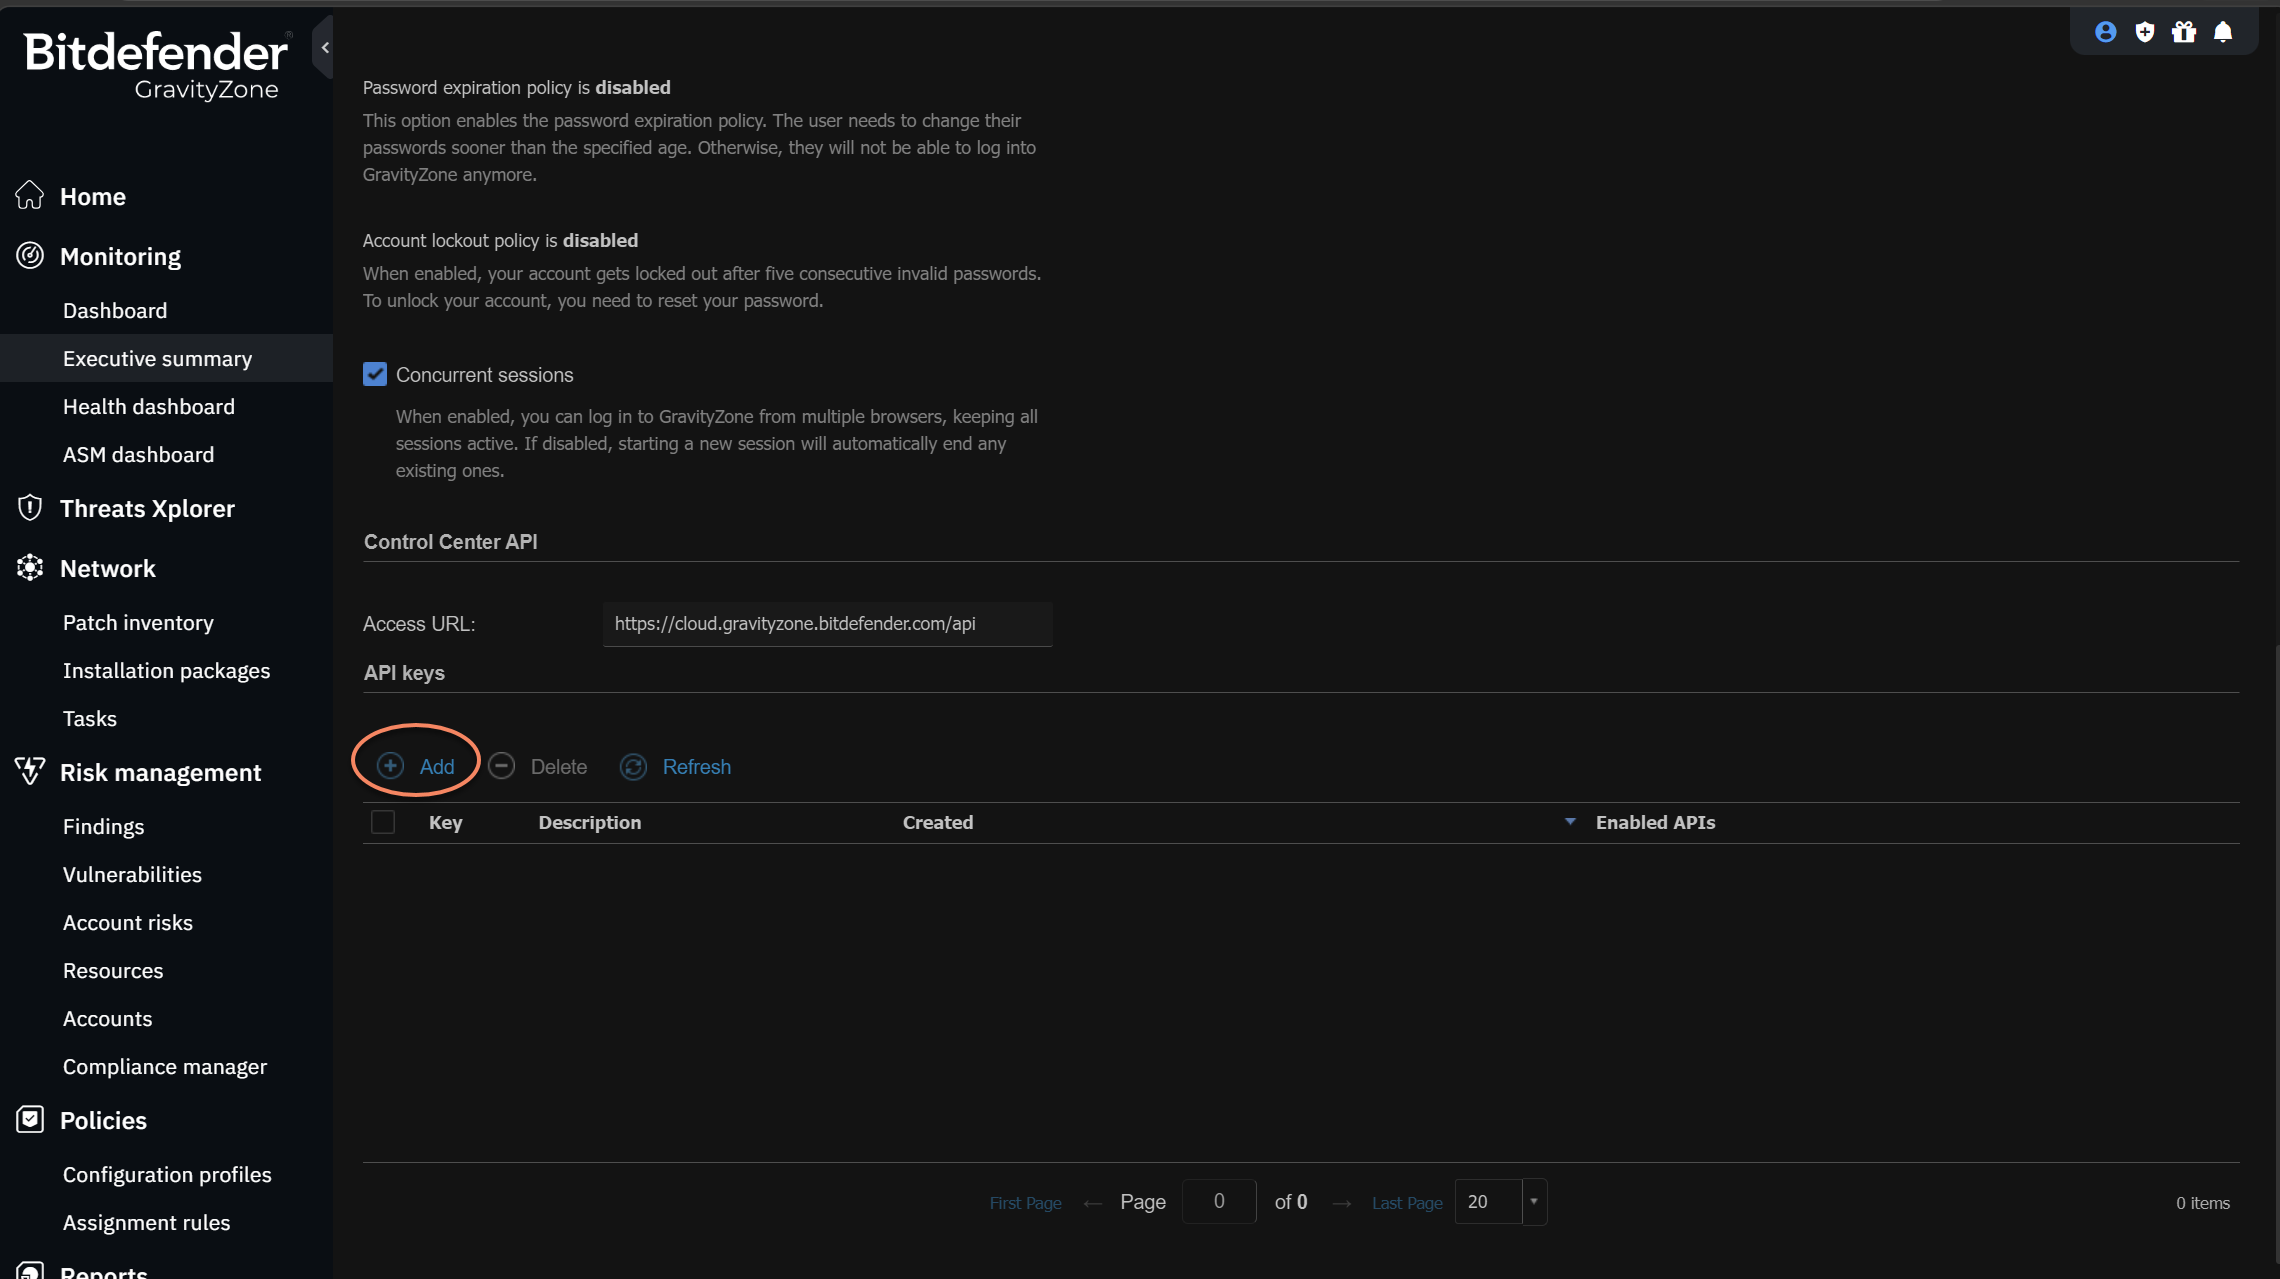Go to Configuration profiles
This screenshot has width=2280, height=1279.
point(167,1174)
